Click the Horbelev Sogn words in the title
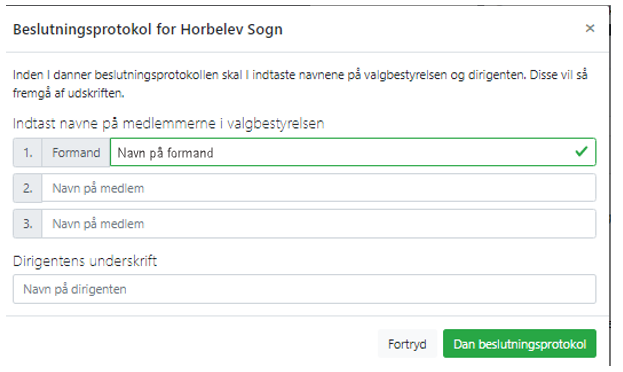The image size is (623, 372). pos(232,29)
